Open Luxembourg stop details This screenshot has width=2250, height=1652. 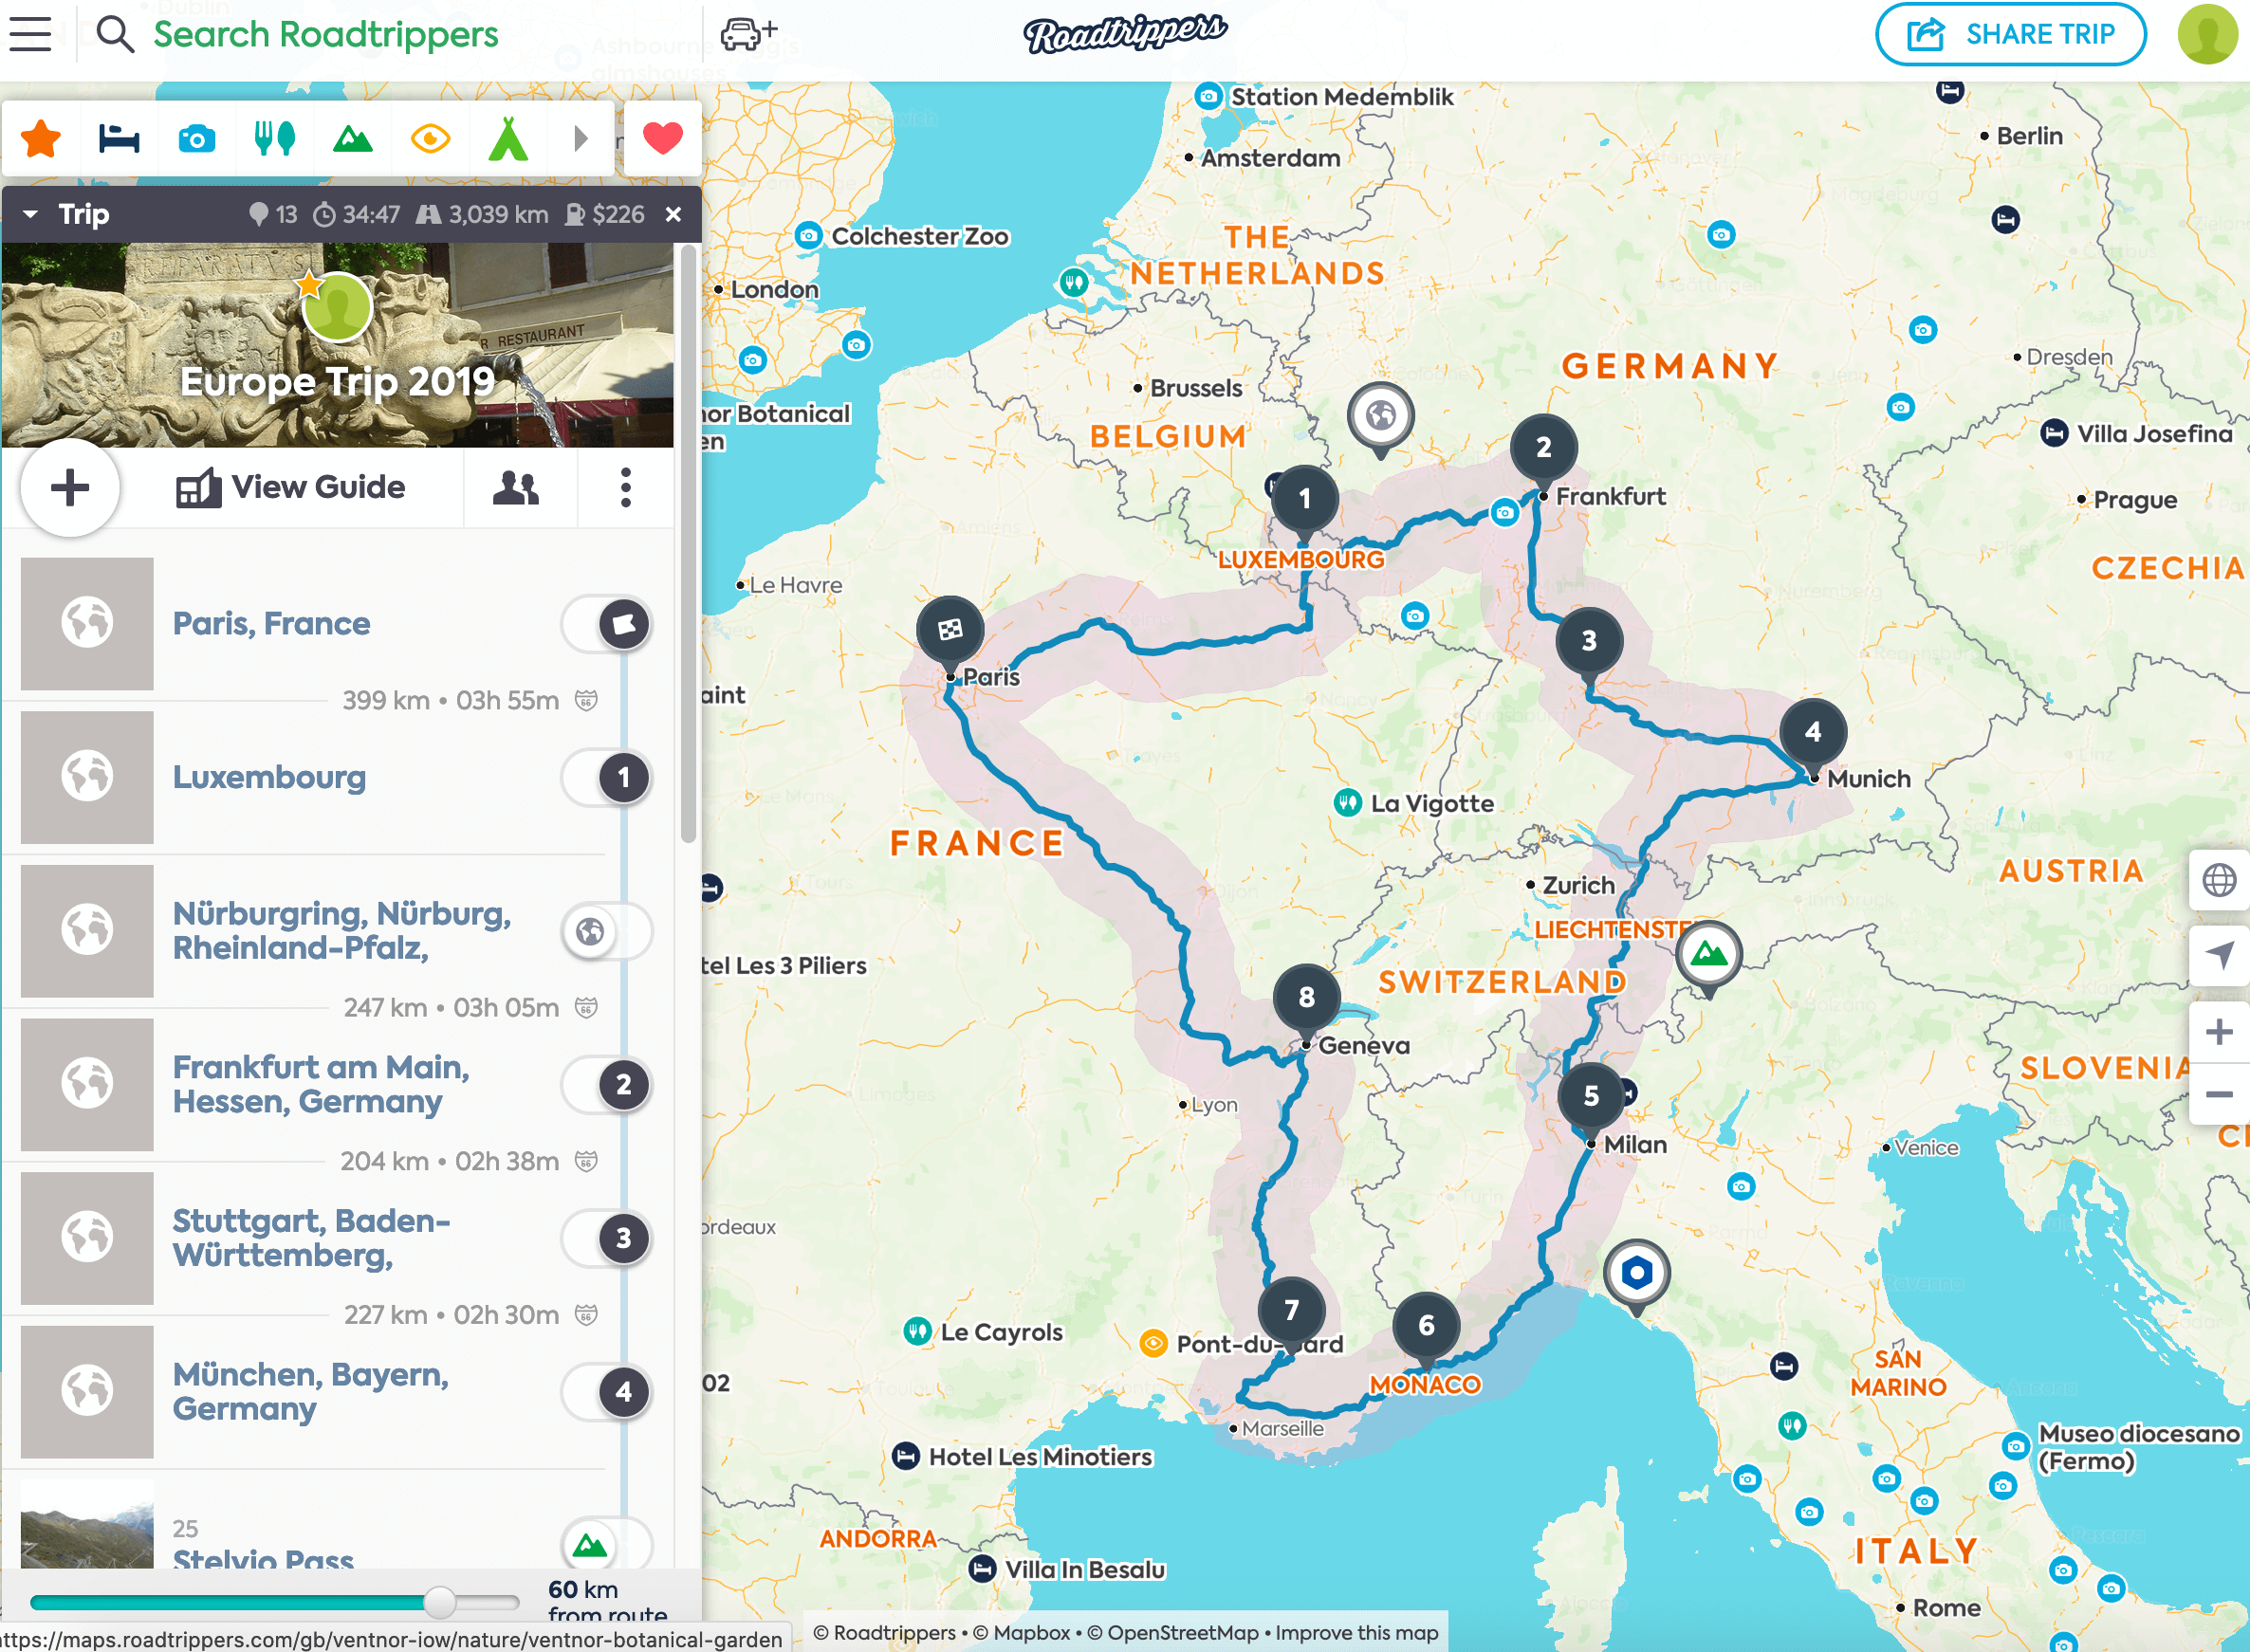tap(269, 778)
